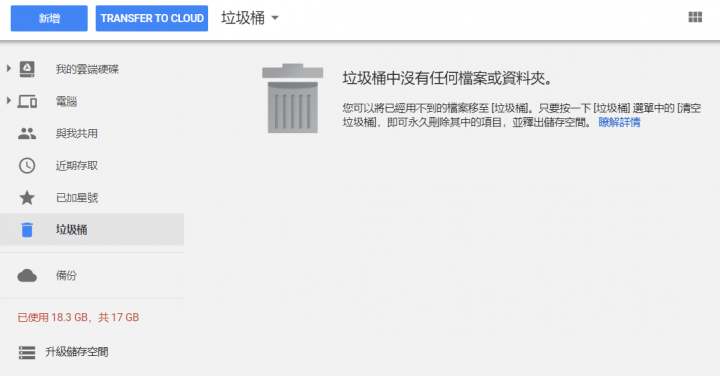Screen dimensions: 720x376
Task: Click the starred star icon
Action: click(x=27, y=197)
